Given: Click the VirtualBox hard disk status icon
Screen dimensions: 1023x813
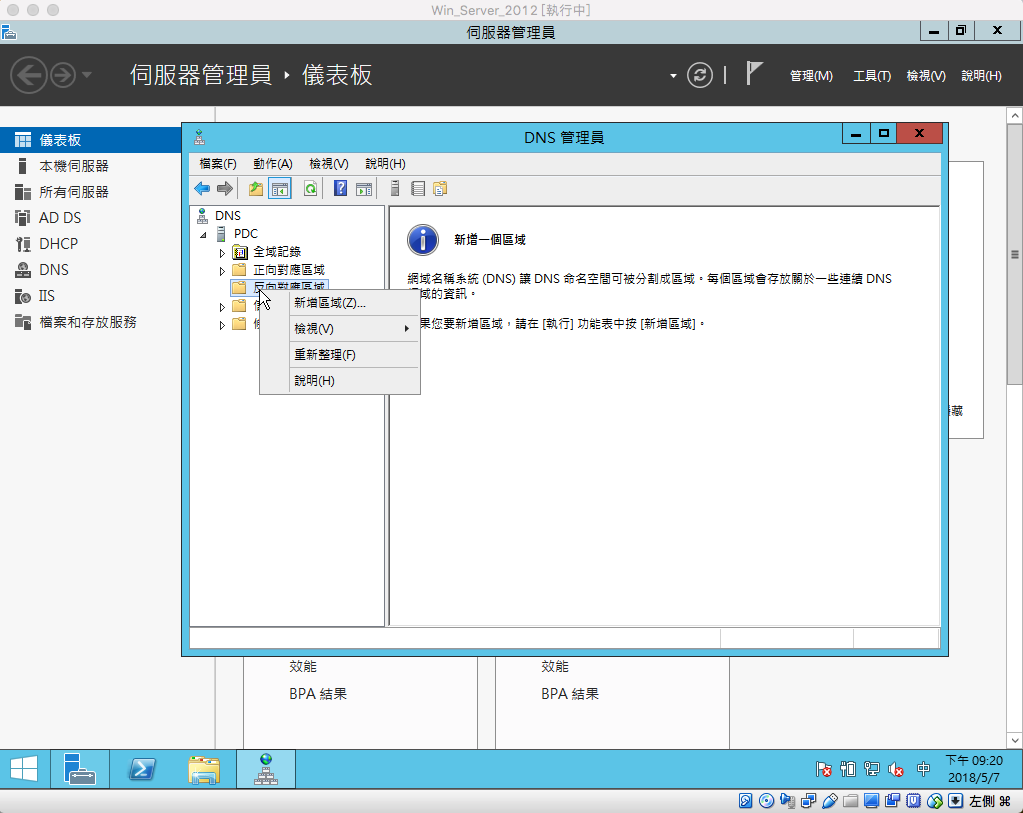Looking at the screenshot, I should click(745, 801).
